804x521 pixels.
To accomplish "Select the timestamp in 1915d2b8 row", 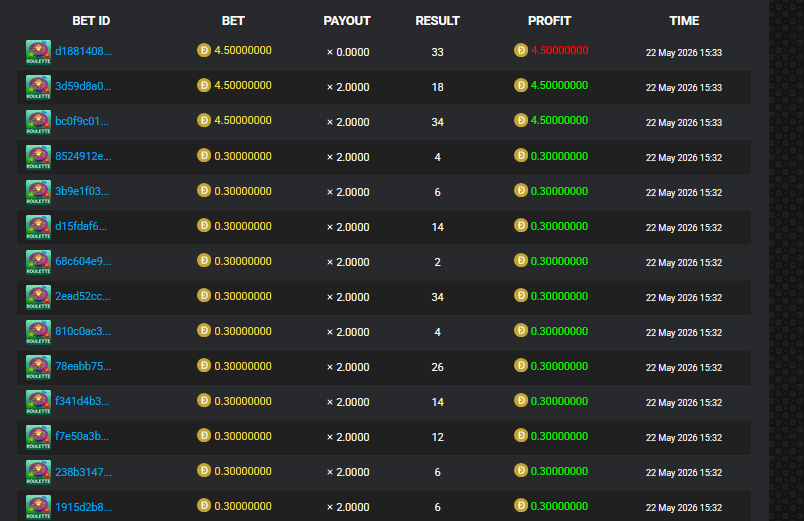I will pos(684,507).
